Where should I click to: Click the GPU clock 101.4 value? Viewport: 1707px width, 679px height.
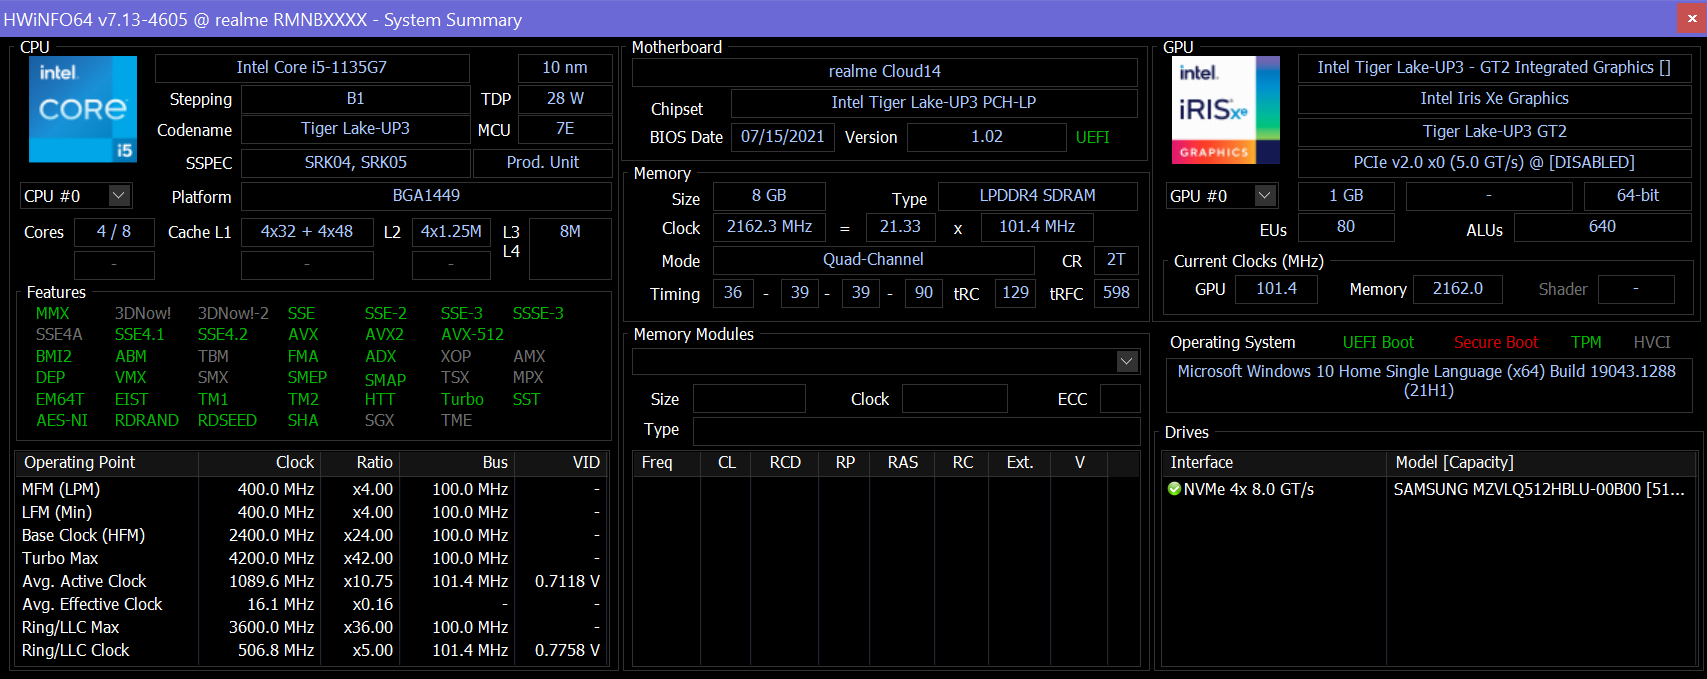point(1276,289)
